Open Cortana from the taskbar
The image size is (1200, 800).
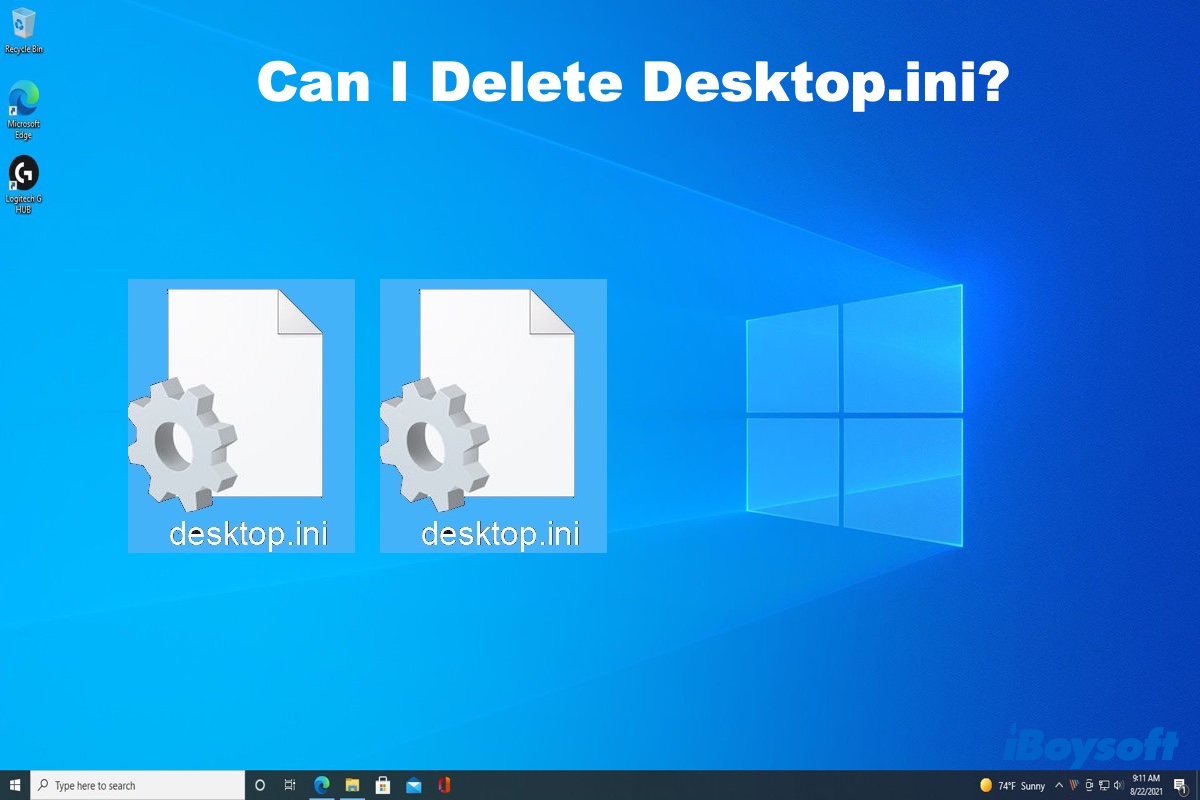click(x=260, y=785)
